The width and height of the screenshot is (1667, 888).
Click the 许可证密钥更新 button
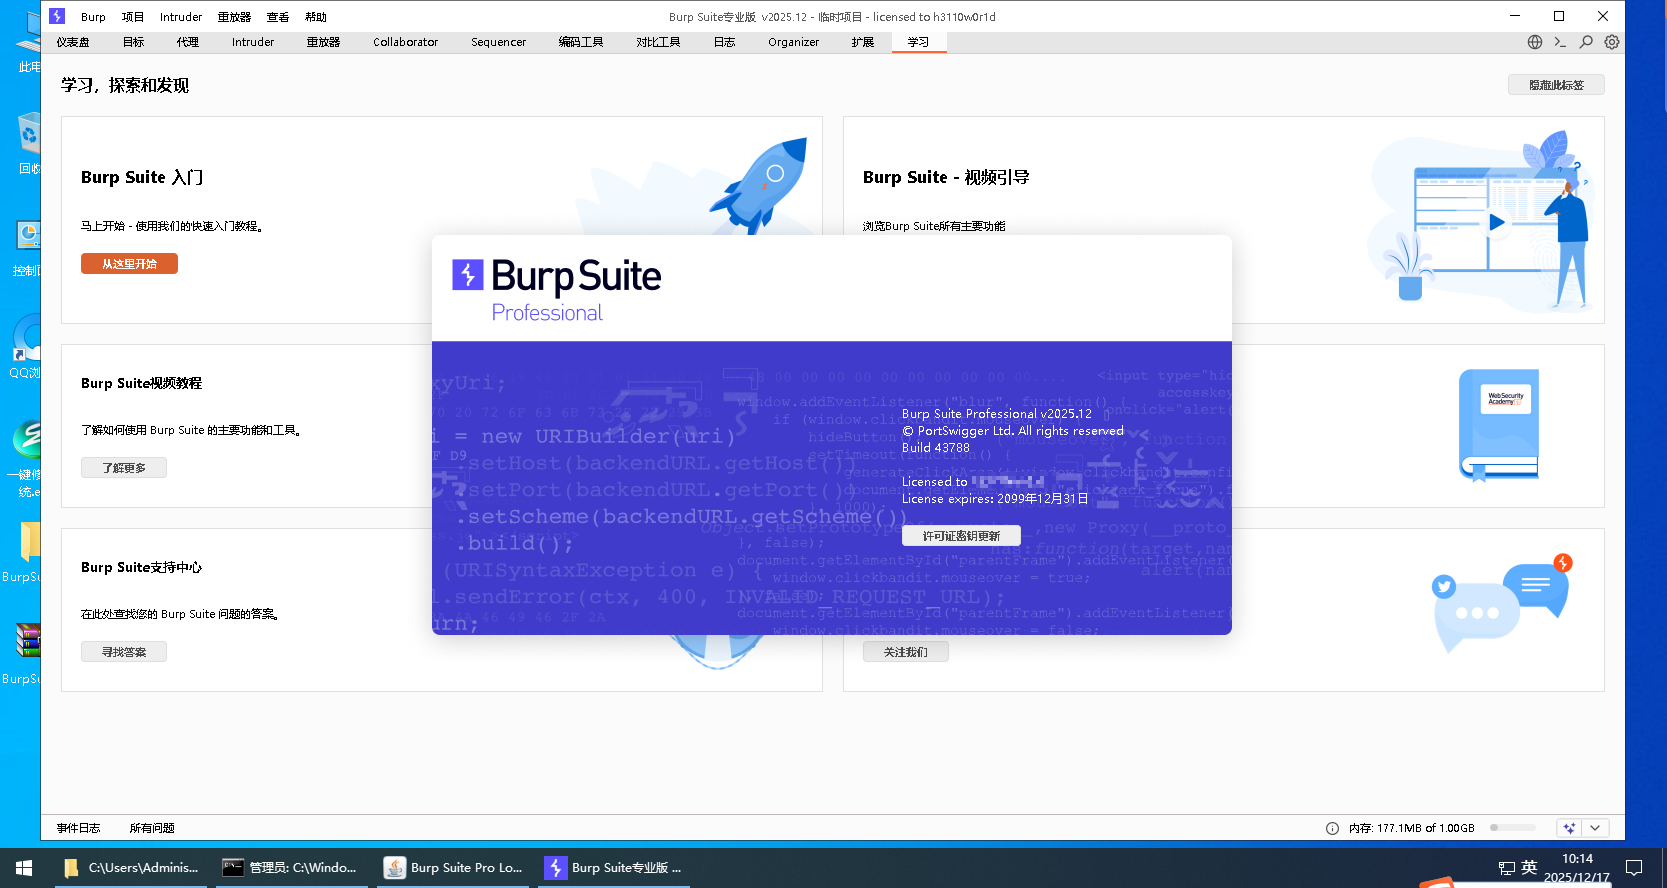click(961, 536)
